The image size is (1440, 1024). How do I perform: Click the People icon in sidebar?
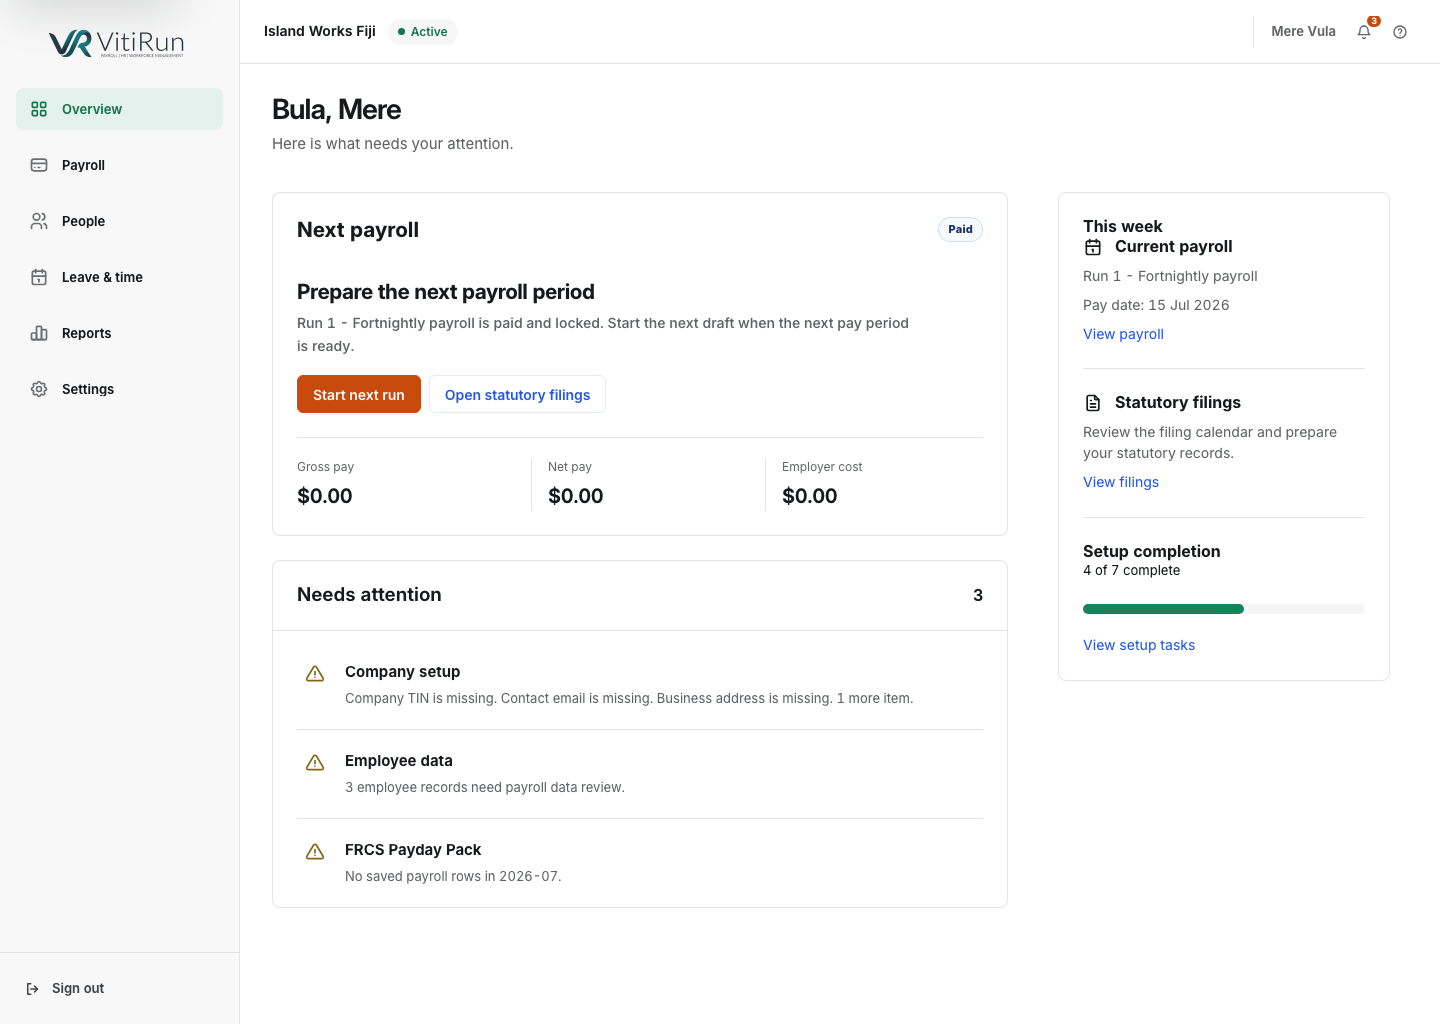tap(39, 221)
